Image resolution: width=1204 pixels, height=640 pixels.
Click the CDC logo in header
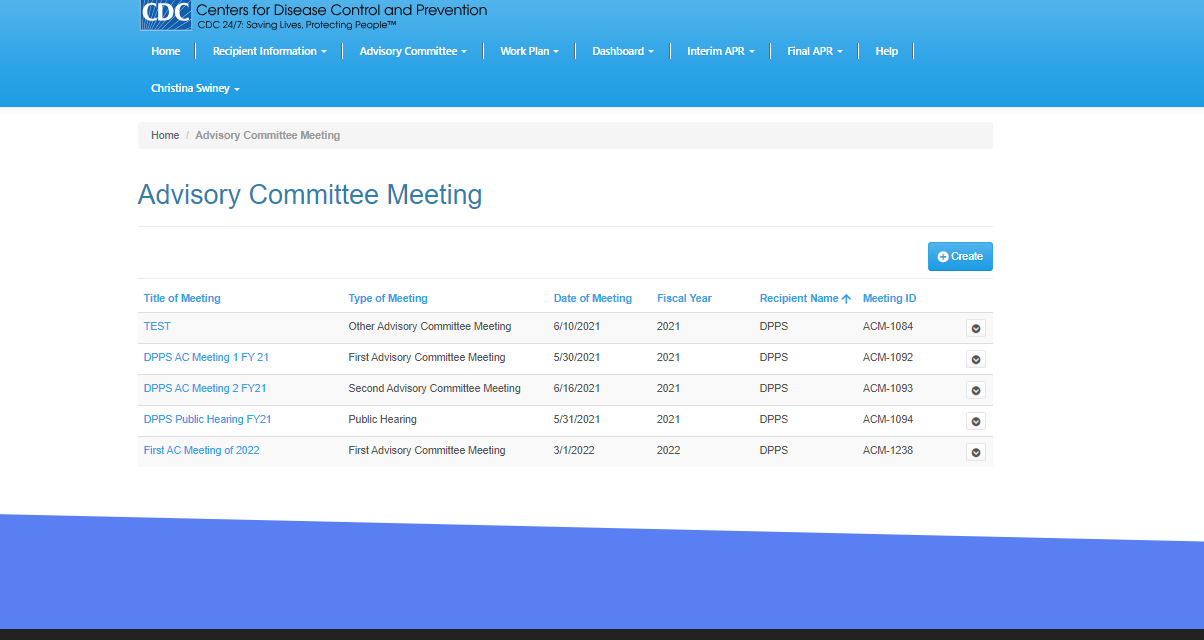(x=166, y=14)
